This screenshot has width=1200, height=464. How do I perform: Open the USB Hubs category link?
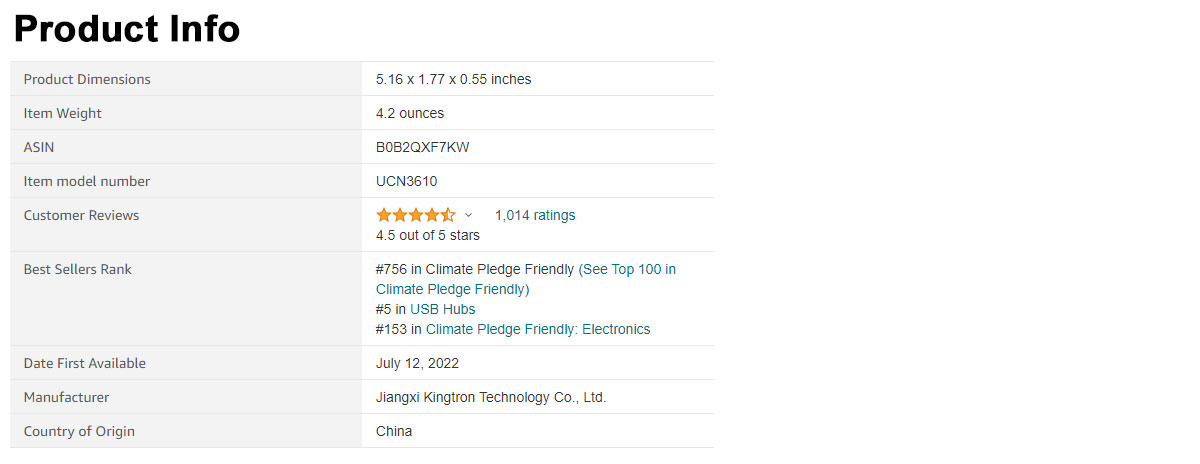pyautogui.click(x=443, y=309)
